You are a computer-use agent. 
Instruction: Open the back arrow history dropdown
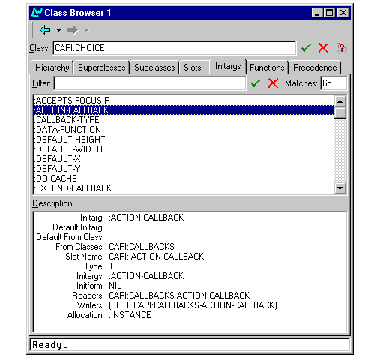click(x=59, y=31)
